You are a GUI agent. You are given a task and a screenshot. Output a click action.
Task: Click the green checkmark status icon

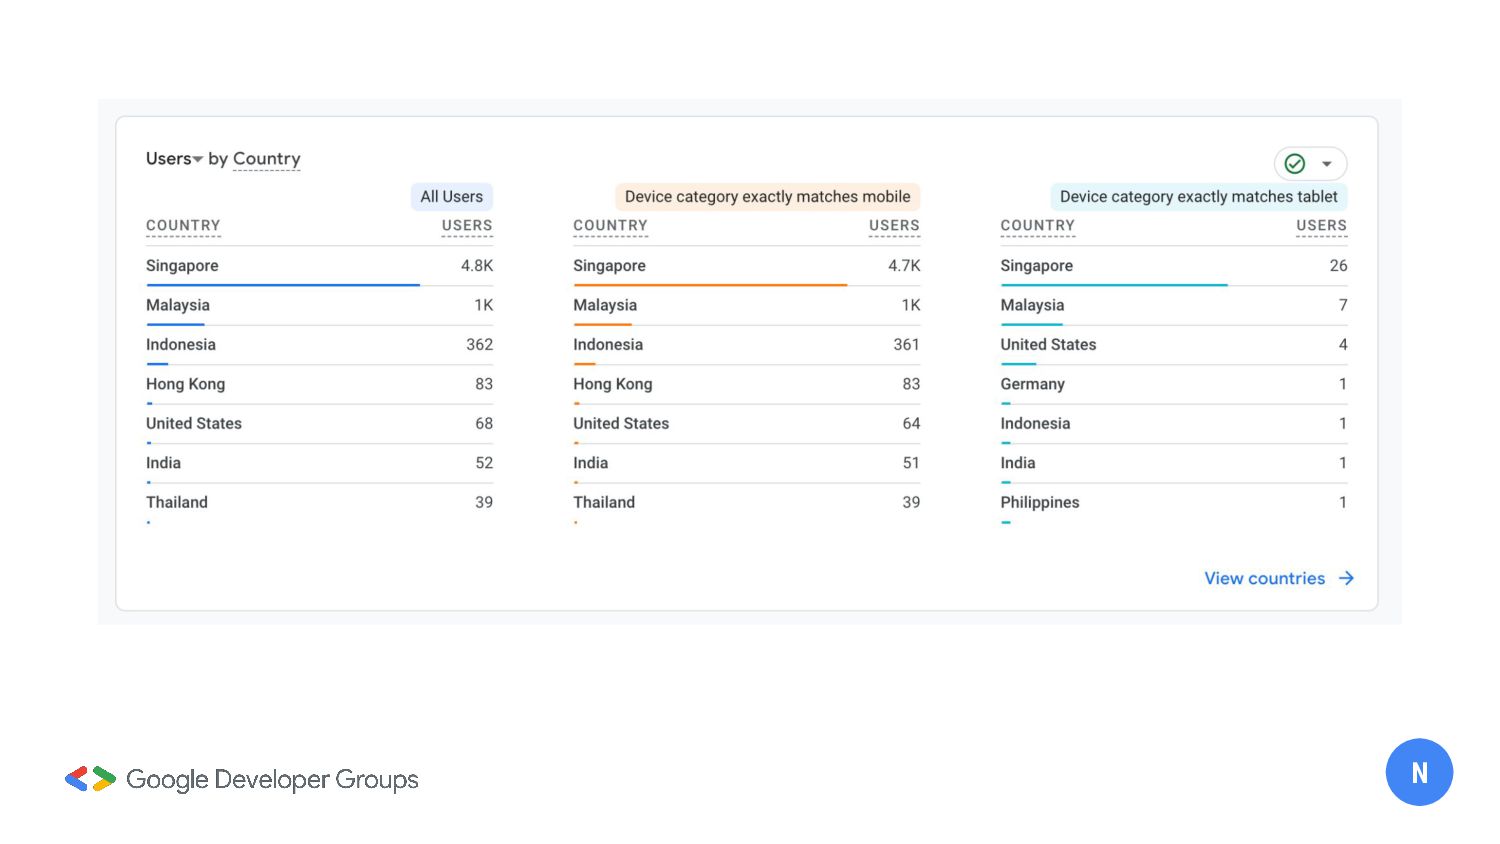1295,164
